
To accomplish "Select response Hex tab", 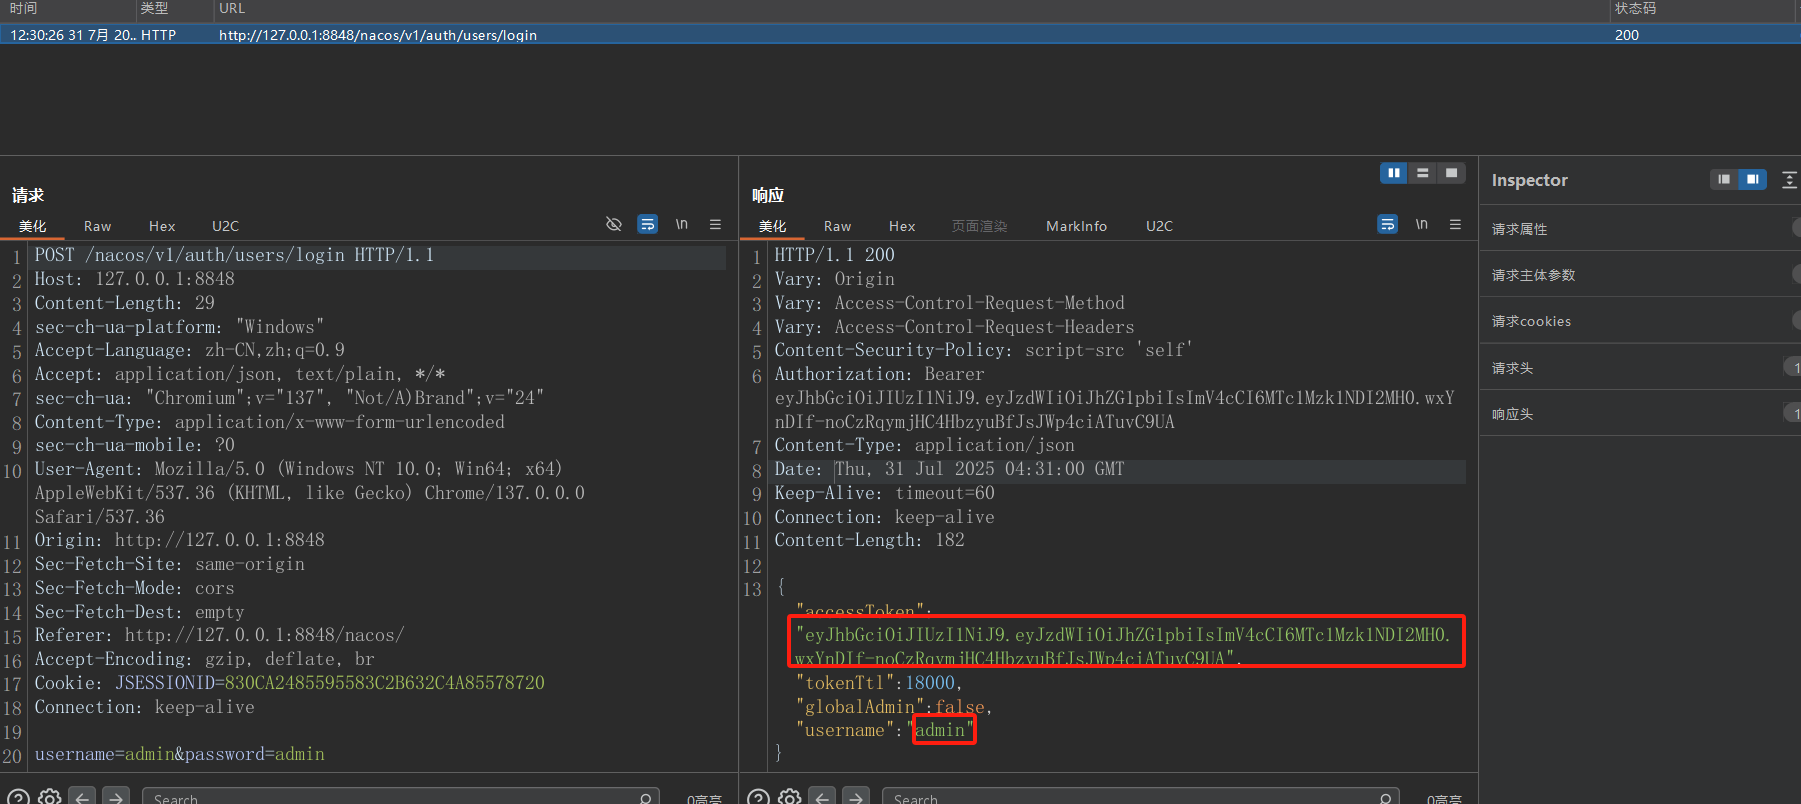I will pos(902,226).
